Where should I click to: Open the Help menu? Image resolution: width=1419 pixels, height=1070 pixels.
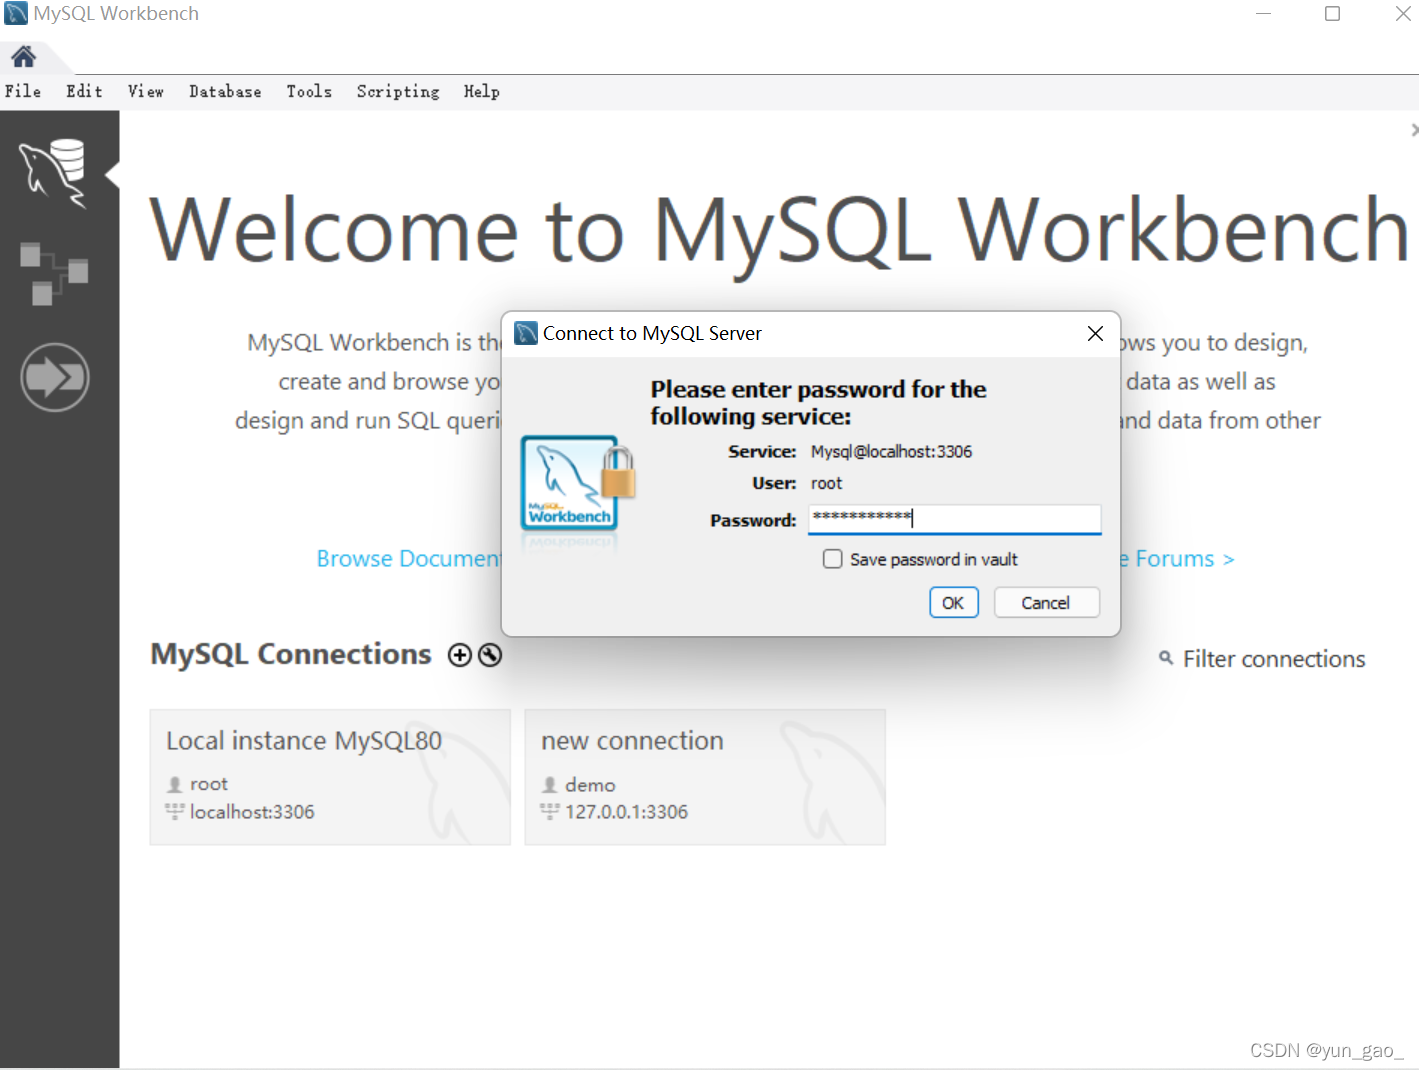click(x=482, y=92)
